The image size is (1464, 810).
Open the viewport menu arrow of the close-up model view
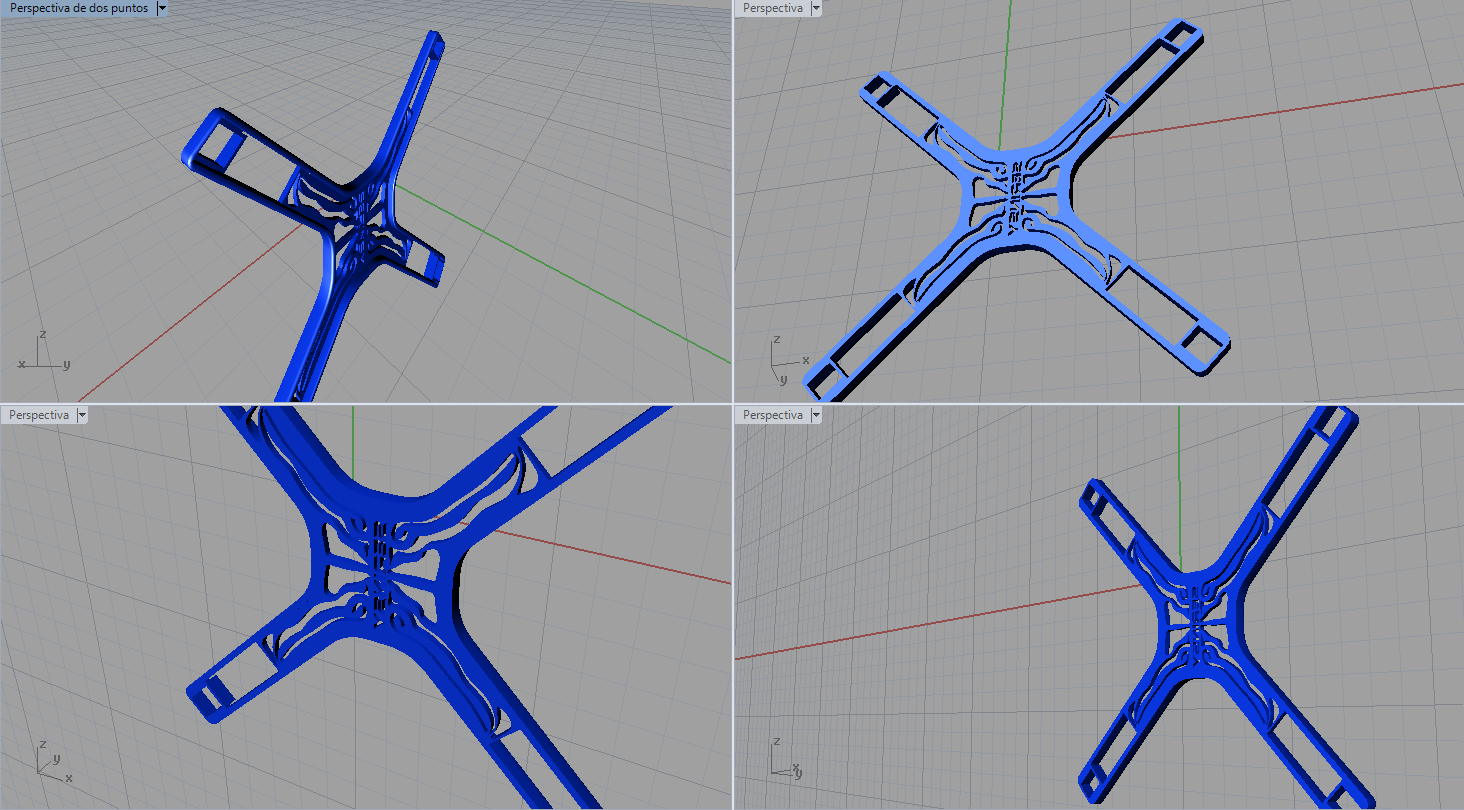tap(82, 414)
